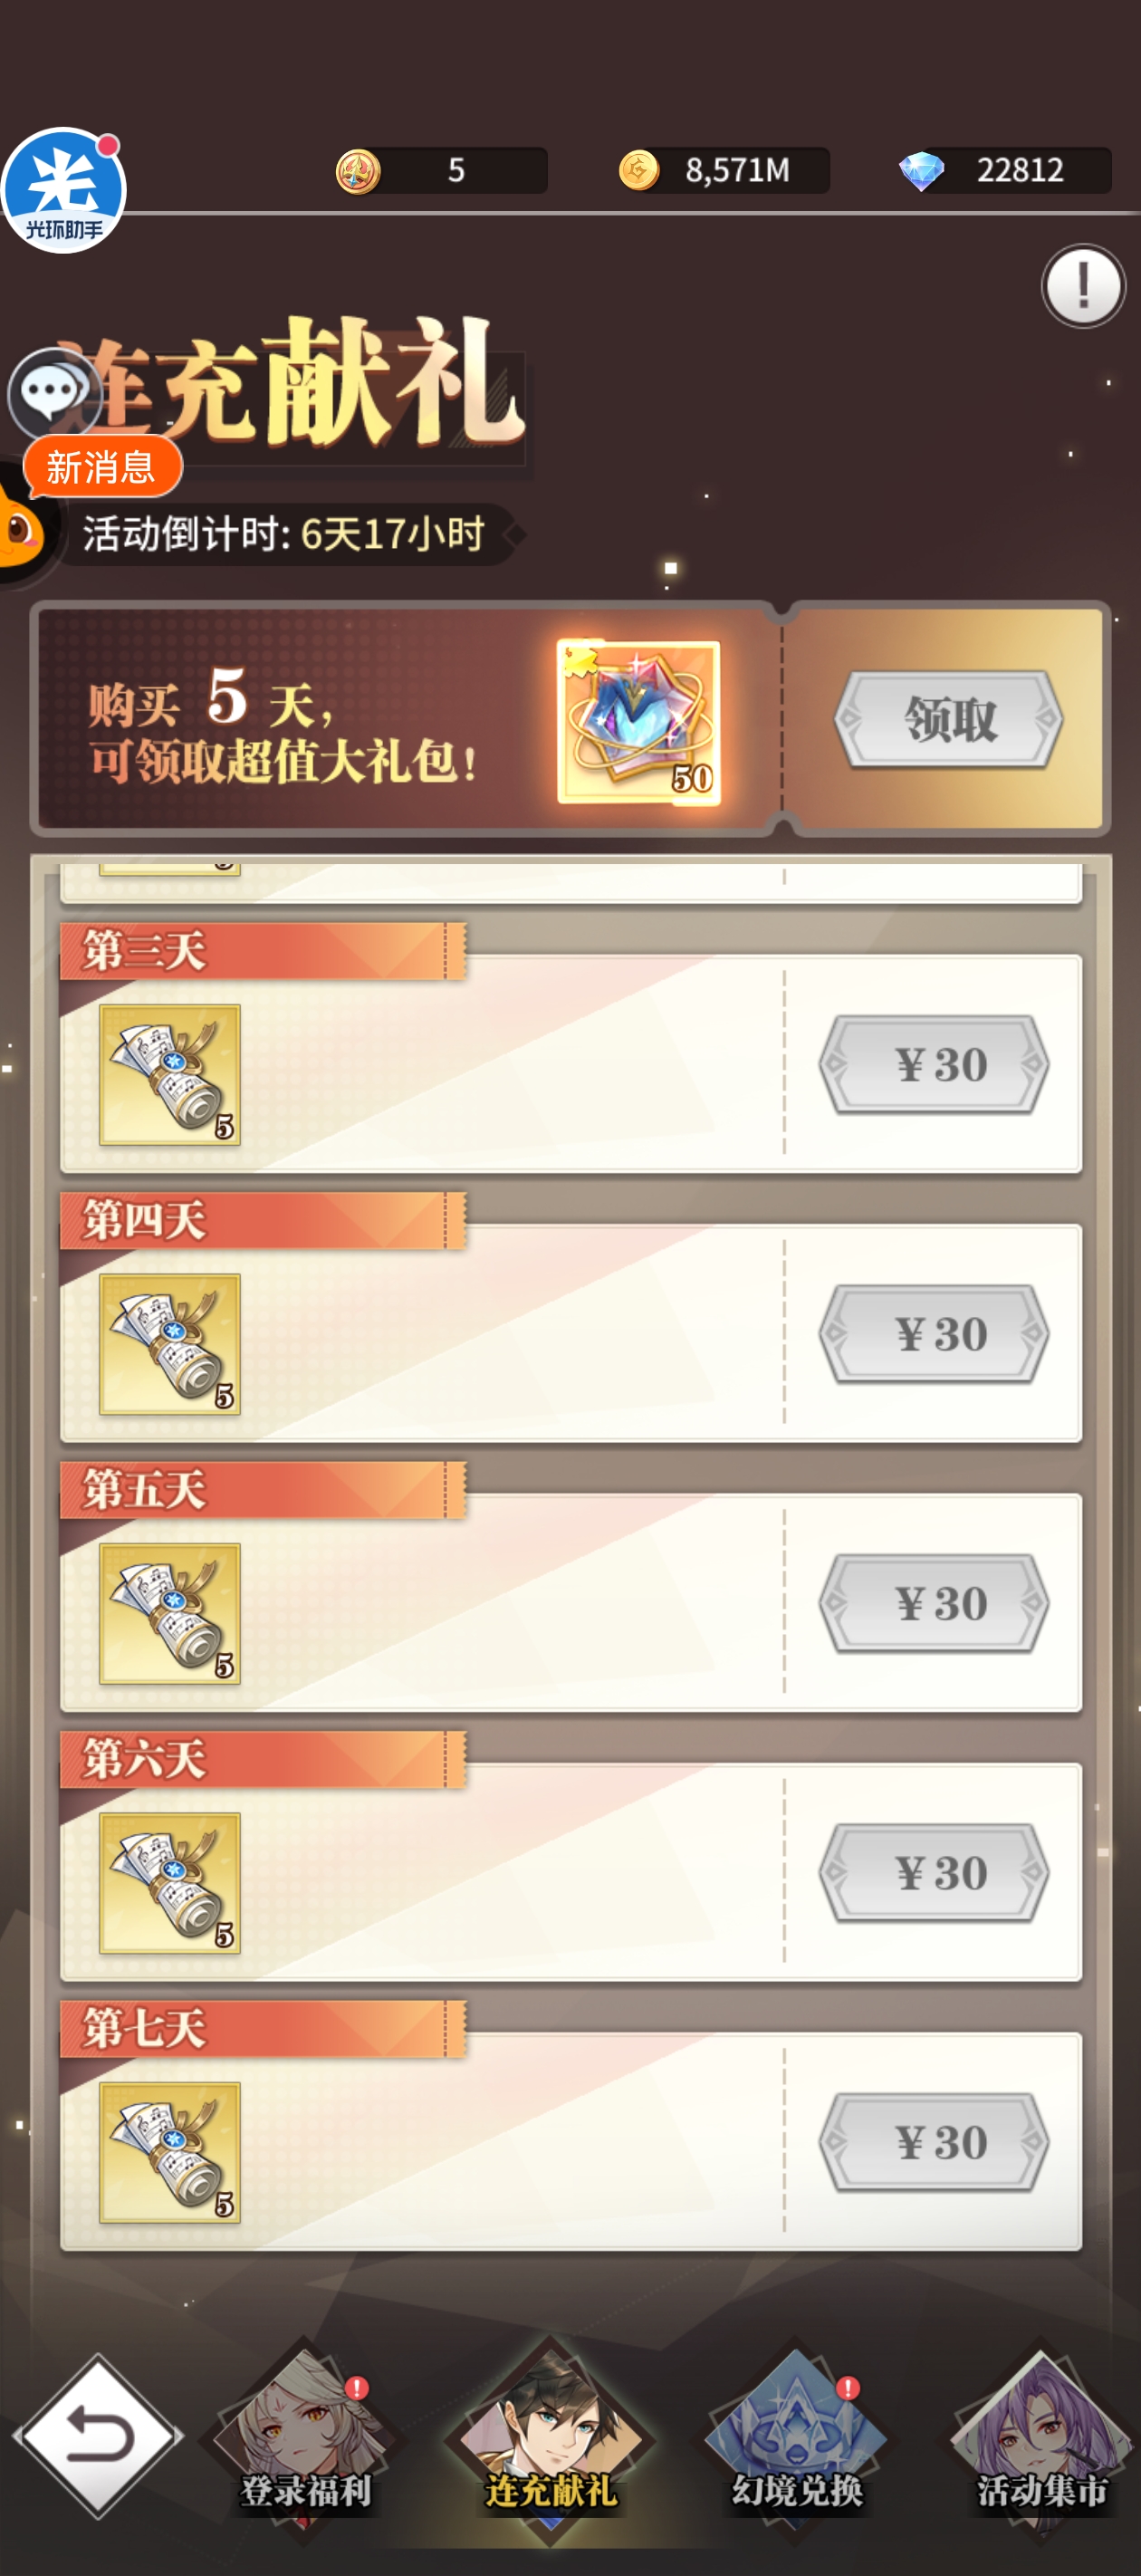Tap the gold coin currency icon
The image size is (1141, 2576).
coord(639,170)
